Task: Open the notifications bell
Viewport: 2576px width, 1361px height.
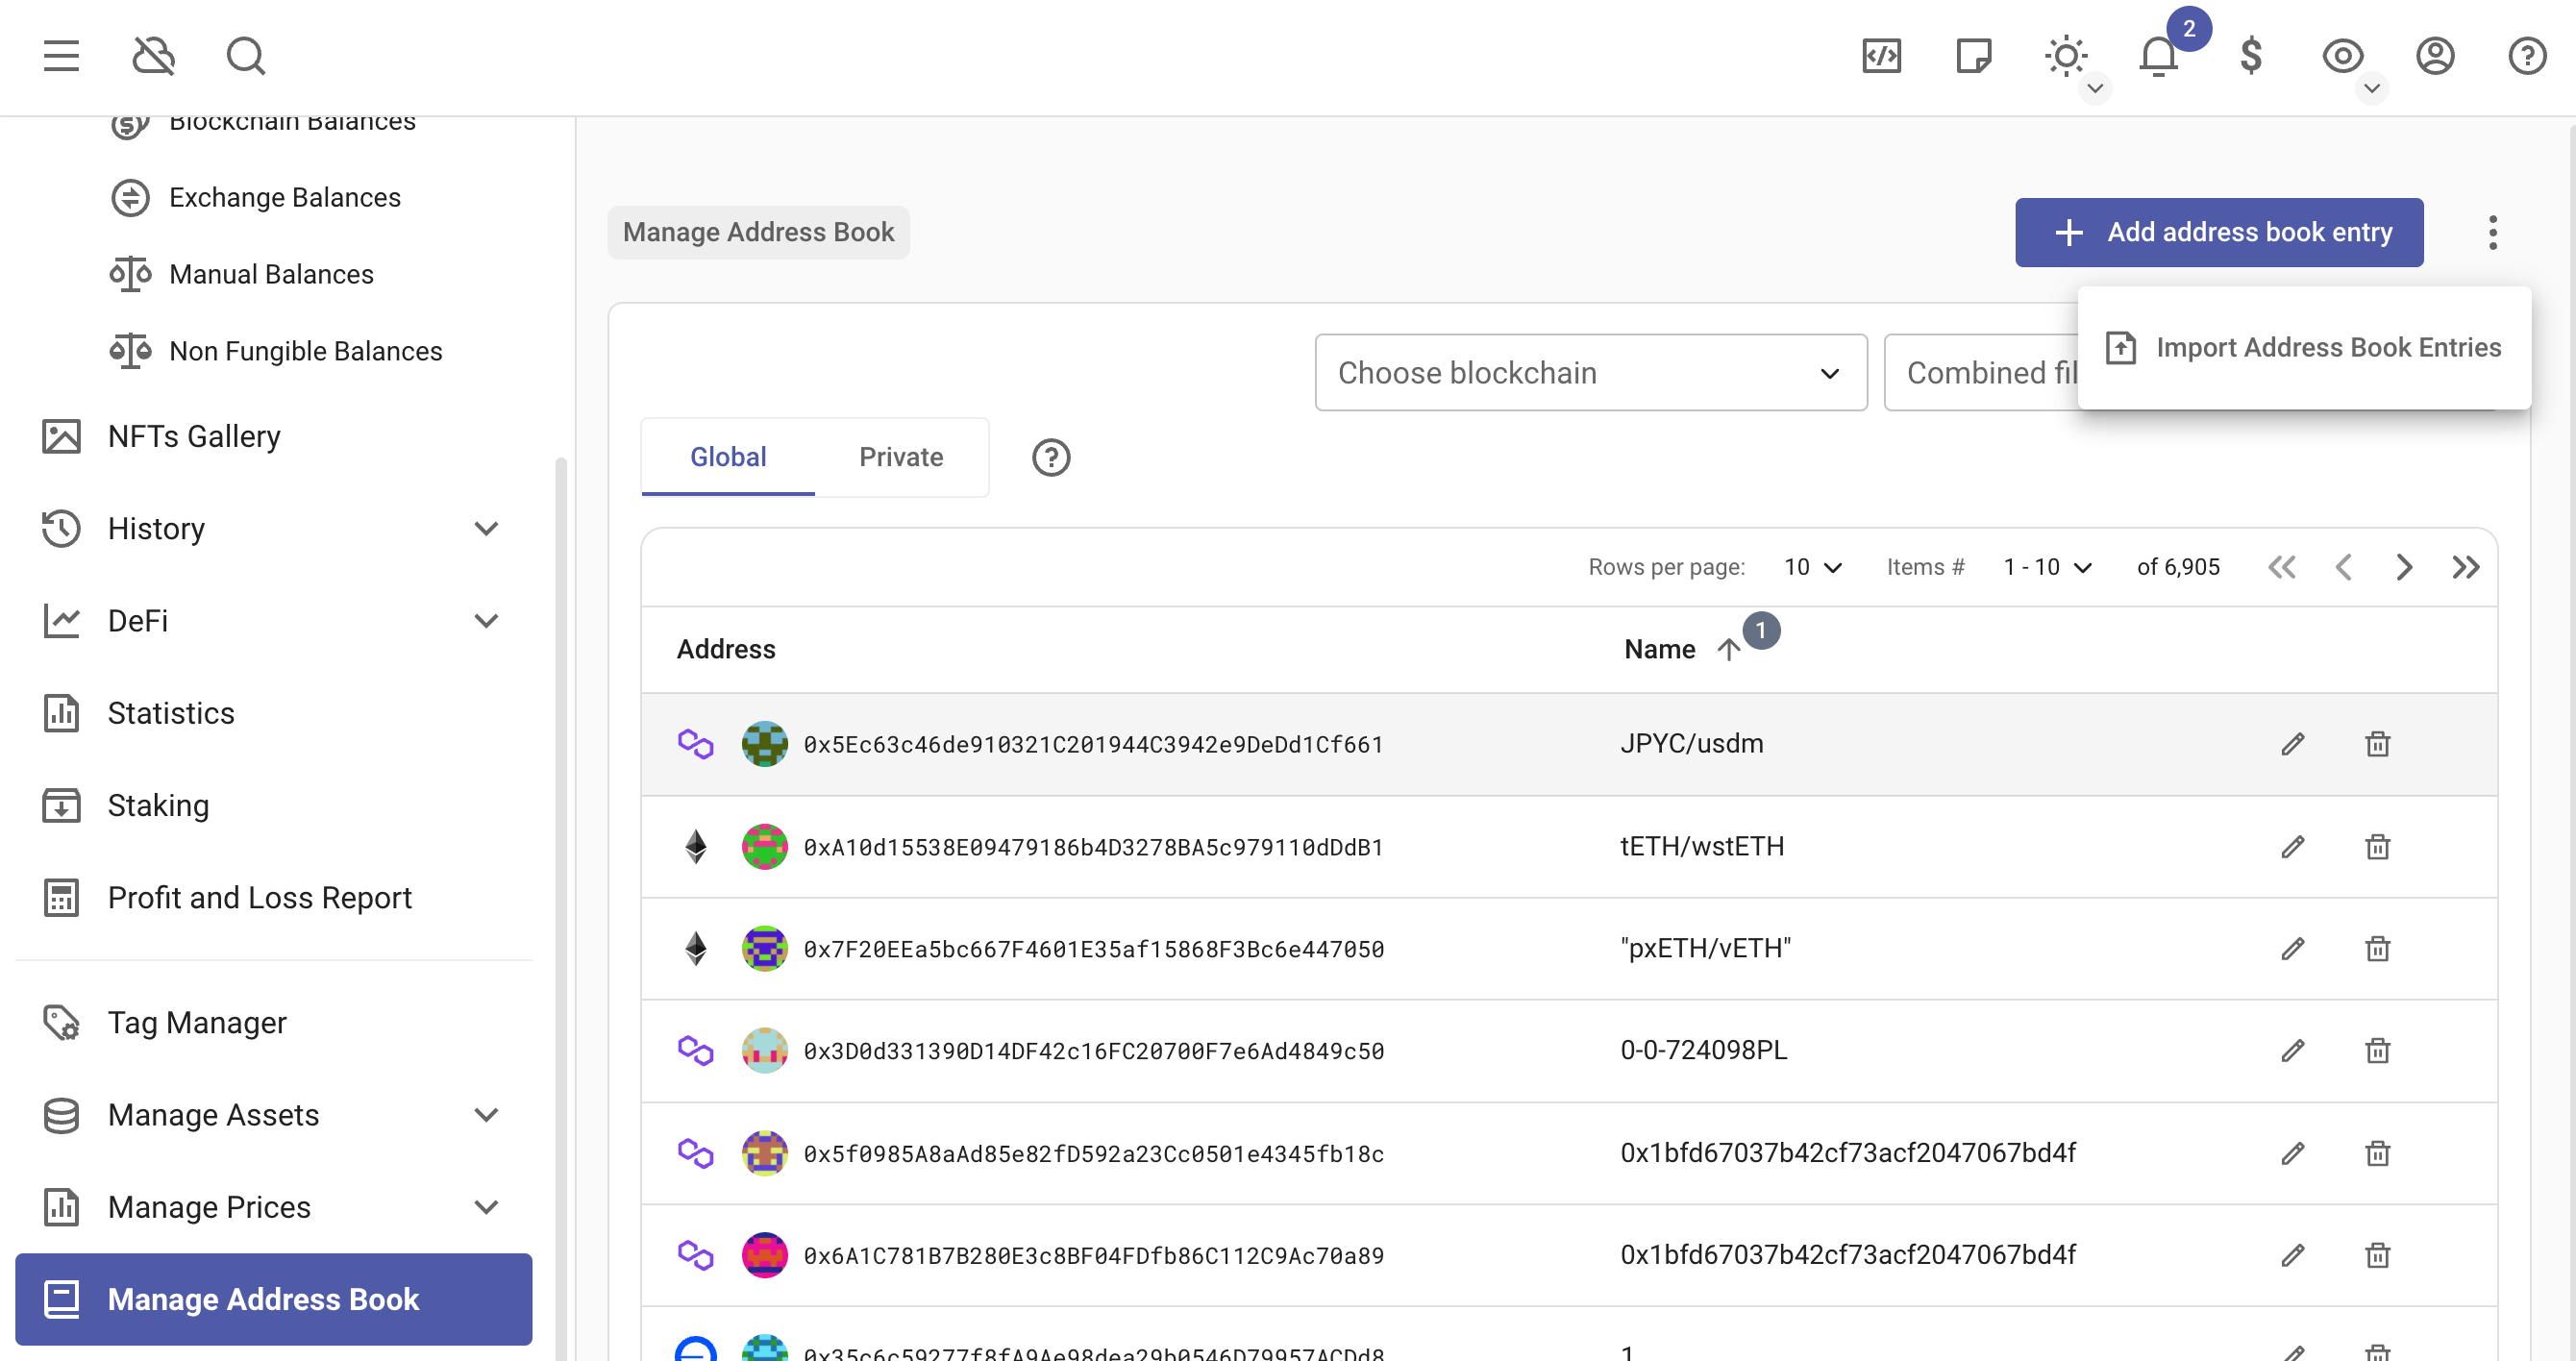Action: click(2158, 56)
